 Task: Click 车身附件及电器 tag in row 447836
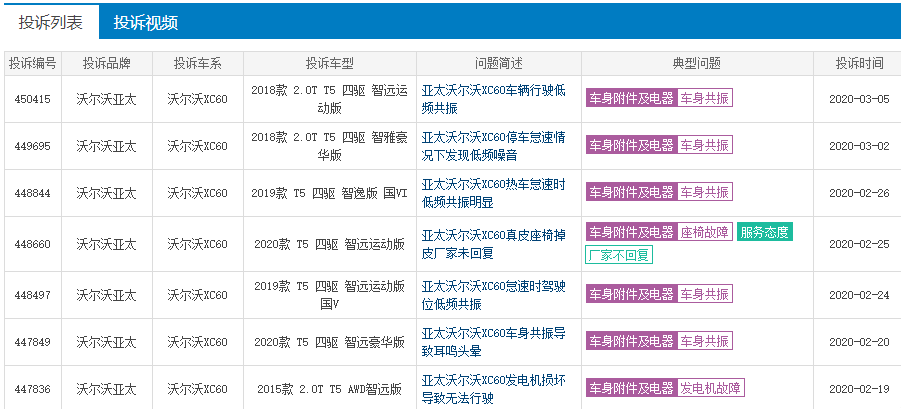(x=632, y=387)
